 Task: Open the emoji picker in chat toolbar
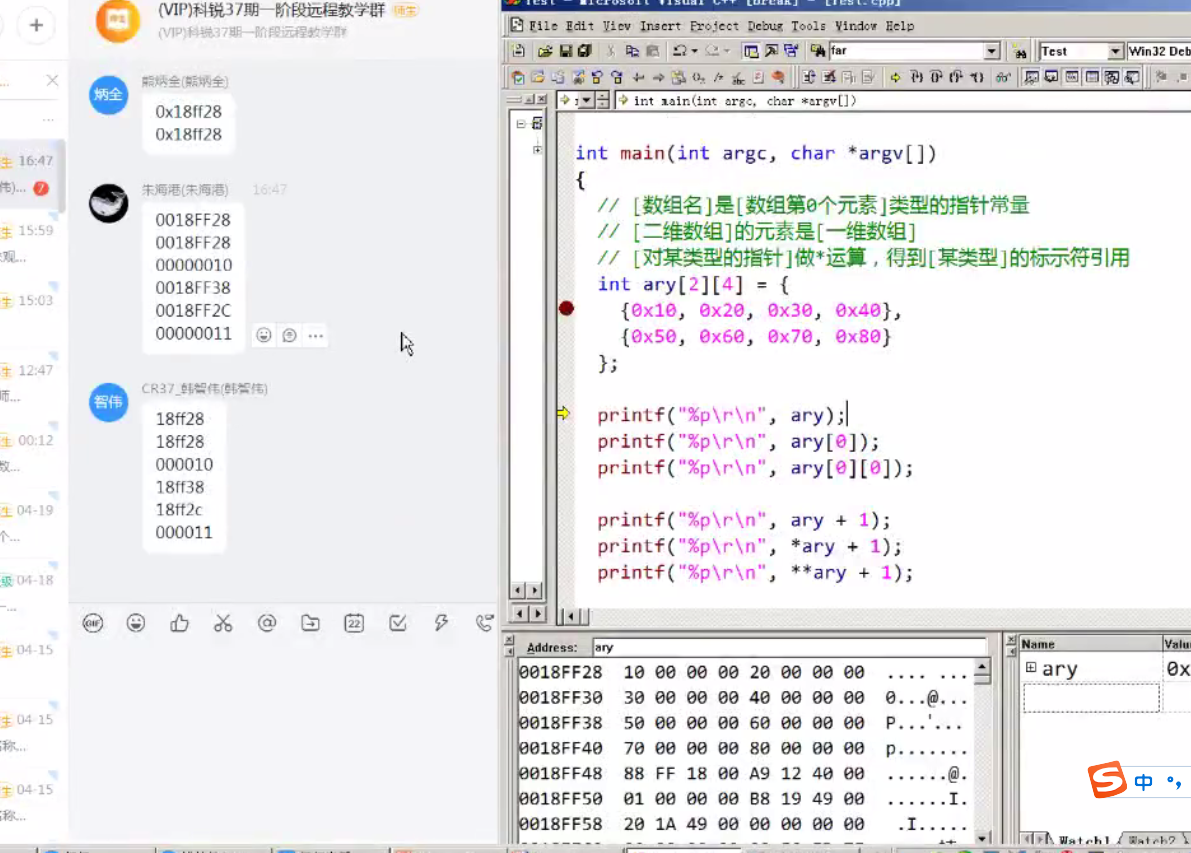(x=136, y=623)
